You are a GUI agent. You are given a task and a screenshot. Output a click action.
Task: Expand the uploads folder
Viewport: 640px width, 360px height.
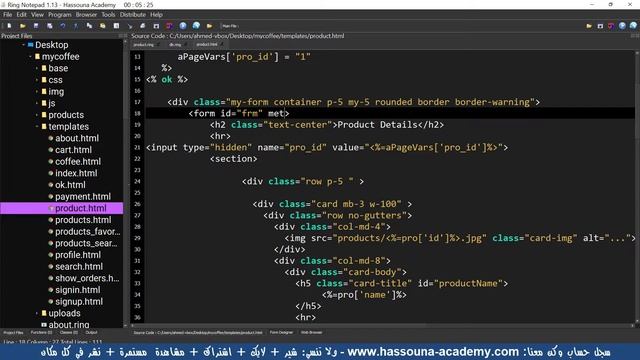(37, 313)
